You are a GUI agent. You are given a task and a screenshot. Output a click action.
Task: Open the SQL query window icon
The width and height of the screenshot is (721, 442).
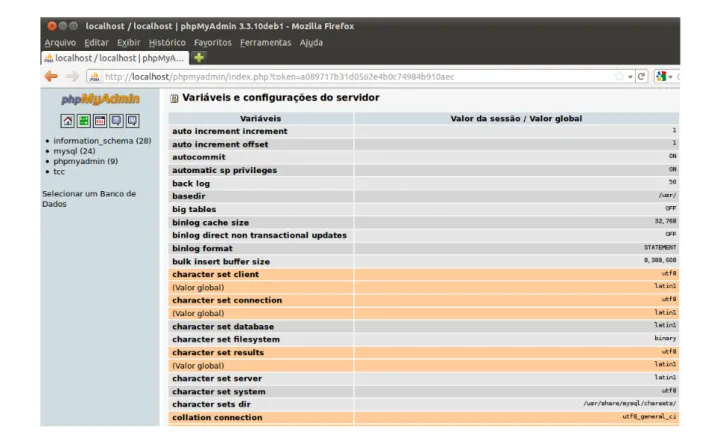(x=100, y=121)
